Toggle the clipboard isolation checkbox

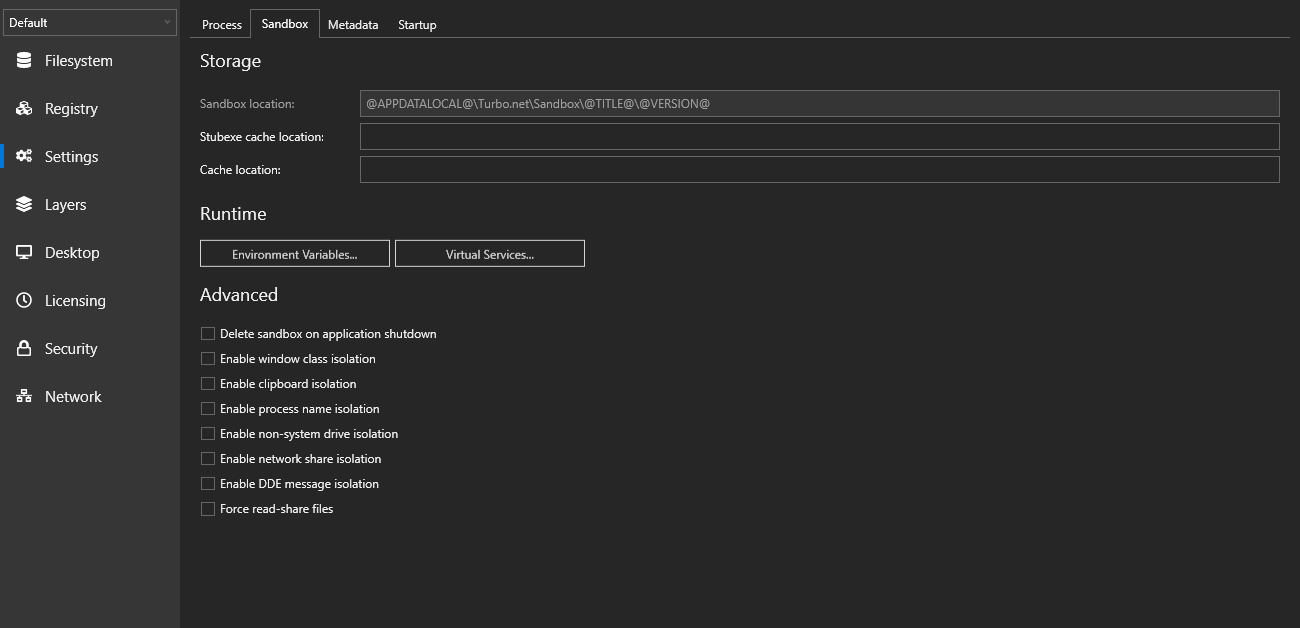tap(208, 384)
